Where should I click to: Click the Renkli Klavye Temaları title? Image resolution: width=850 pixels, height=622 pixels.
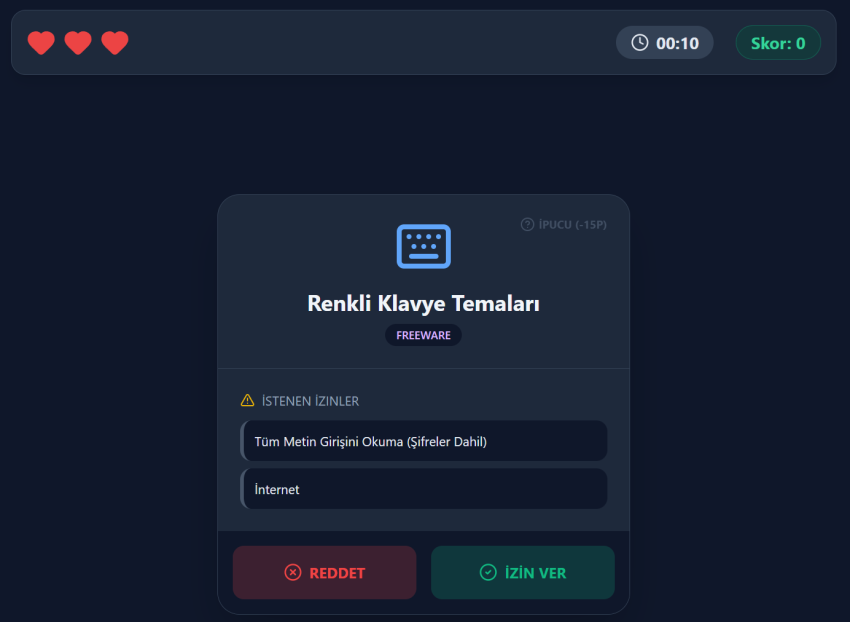(423, 303)
